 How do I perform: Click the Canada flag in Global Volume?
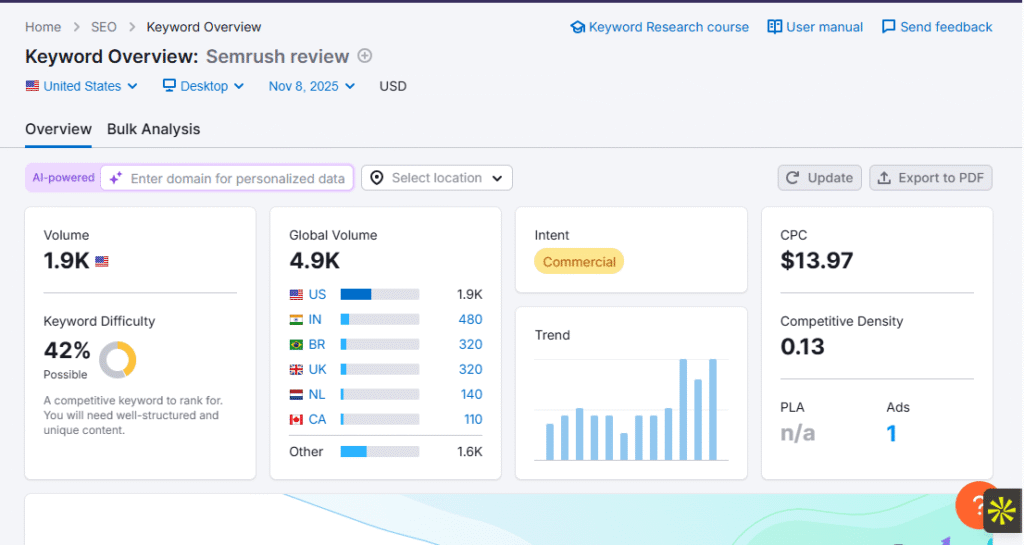pyautogui.click(x=296, y=419)
